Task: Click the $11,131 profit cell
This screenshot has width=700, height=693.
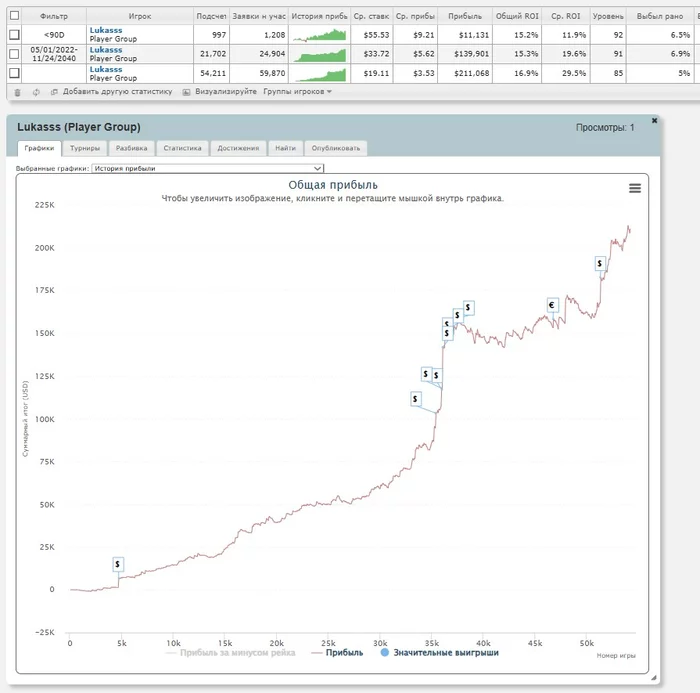Action: [465, 34]
